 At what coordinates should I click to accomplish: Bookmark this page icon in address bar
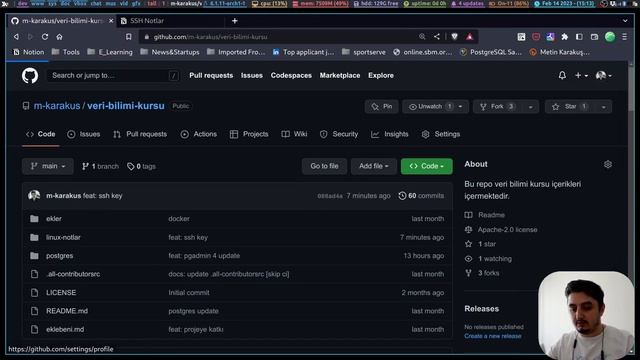click(x=129, y=37)
